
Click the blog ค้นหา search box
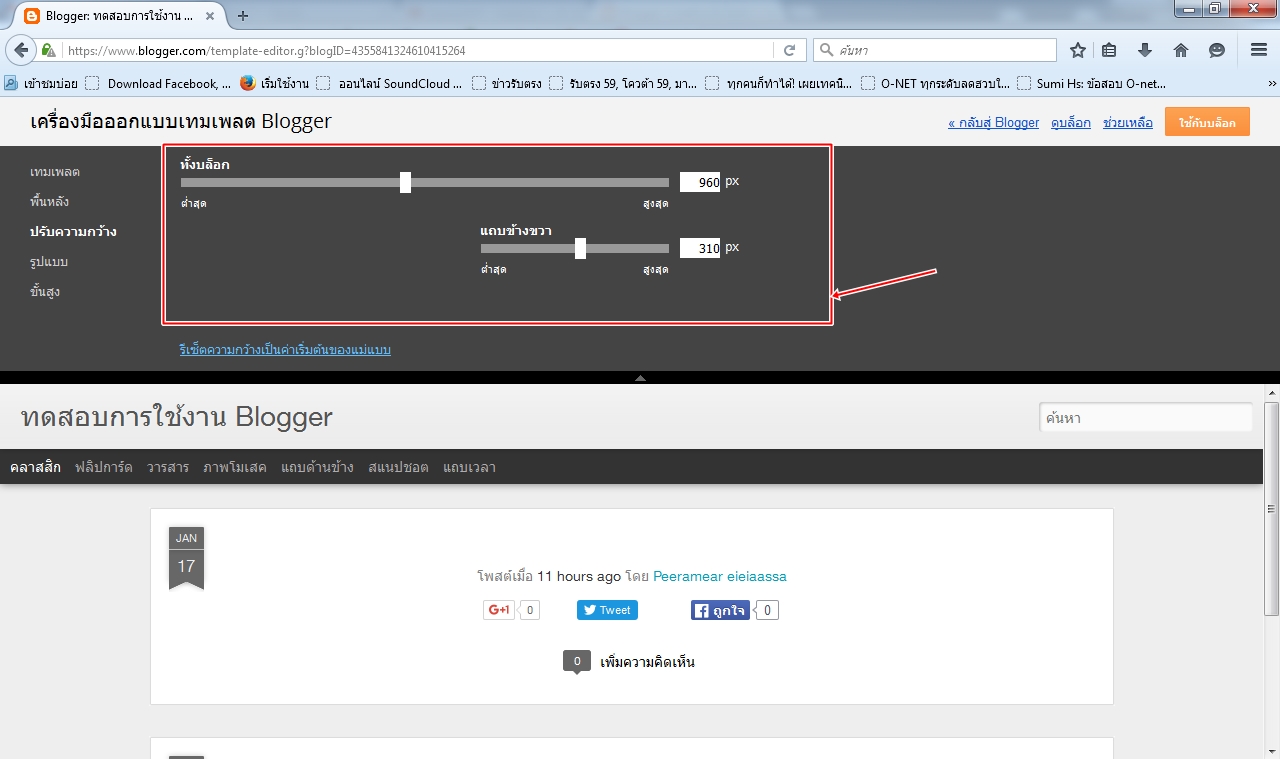click(x=1146, y=418)
